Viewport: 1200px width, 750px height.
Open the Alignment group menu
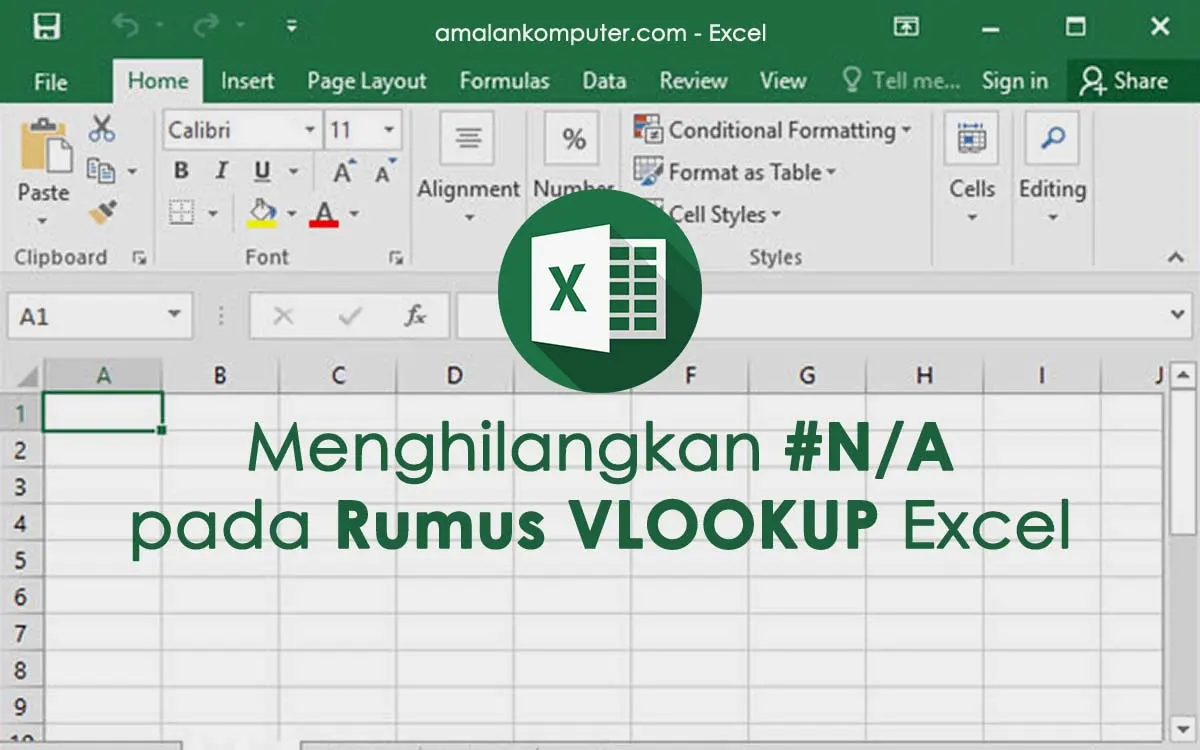click(x=468, y=168)
